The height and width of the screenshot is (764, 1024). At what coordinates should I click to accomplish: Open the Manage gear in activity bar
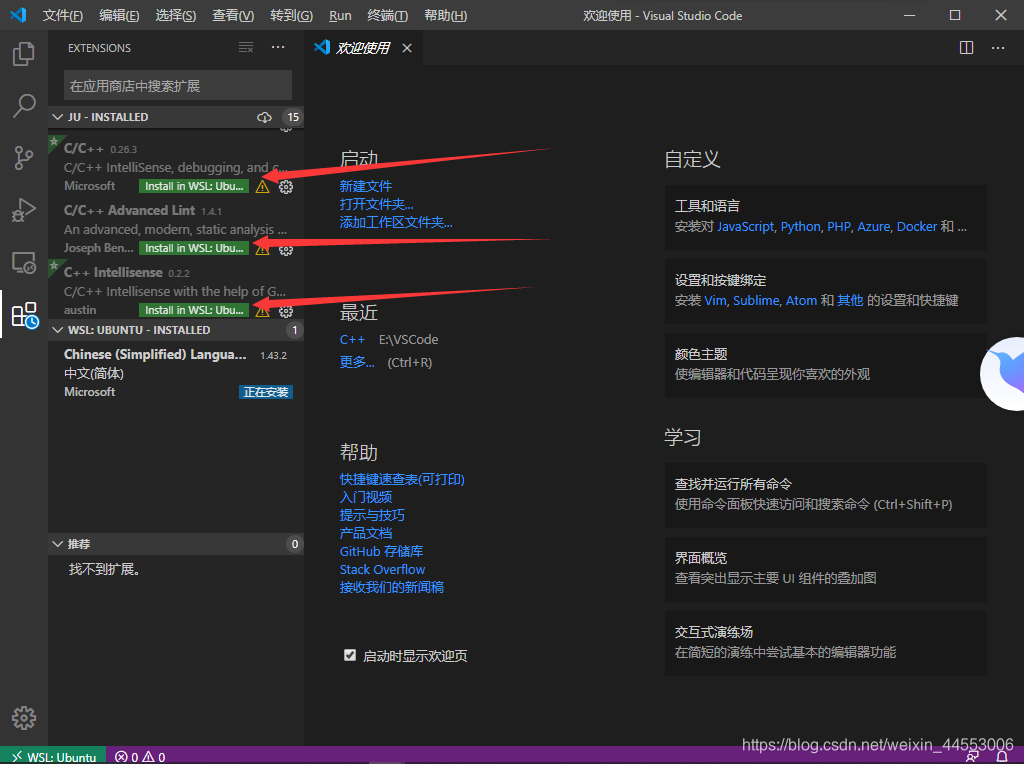tap(24, 718)
